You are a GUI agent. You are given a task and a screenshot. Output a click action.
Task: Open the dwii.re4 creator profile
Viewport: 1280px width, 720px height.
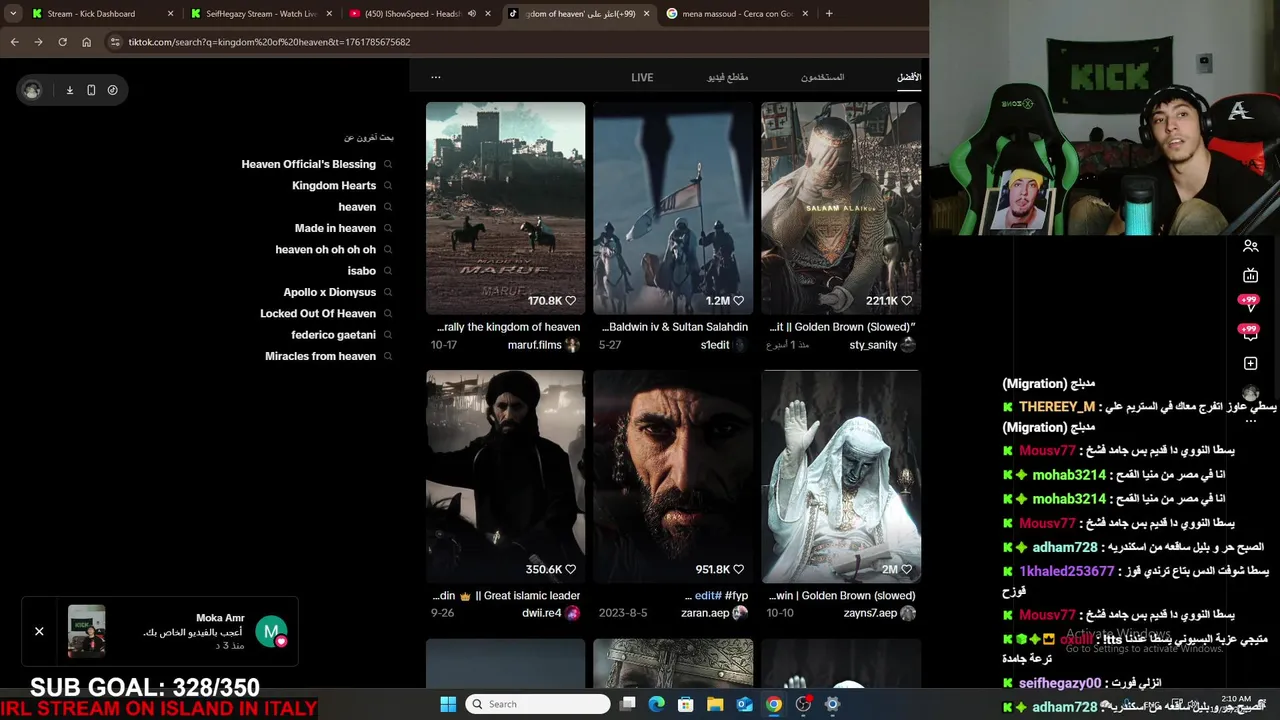tap(551, 613)
